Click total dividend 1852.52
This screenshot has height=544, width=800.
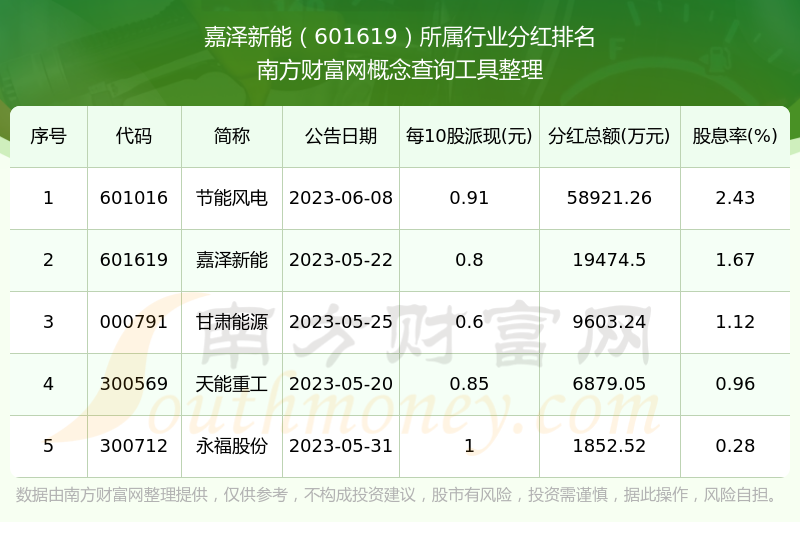click(x=609, y=446)
